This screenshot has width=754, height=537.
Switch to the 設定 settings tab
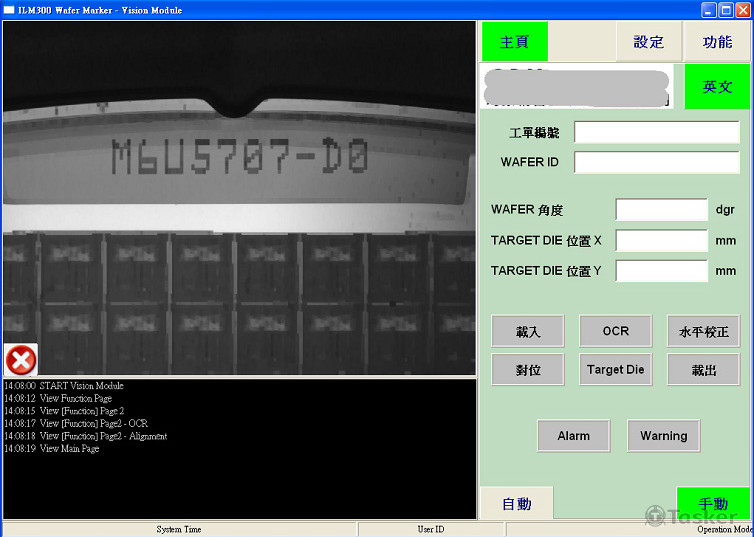(x=648, y=42)
